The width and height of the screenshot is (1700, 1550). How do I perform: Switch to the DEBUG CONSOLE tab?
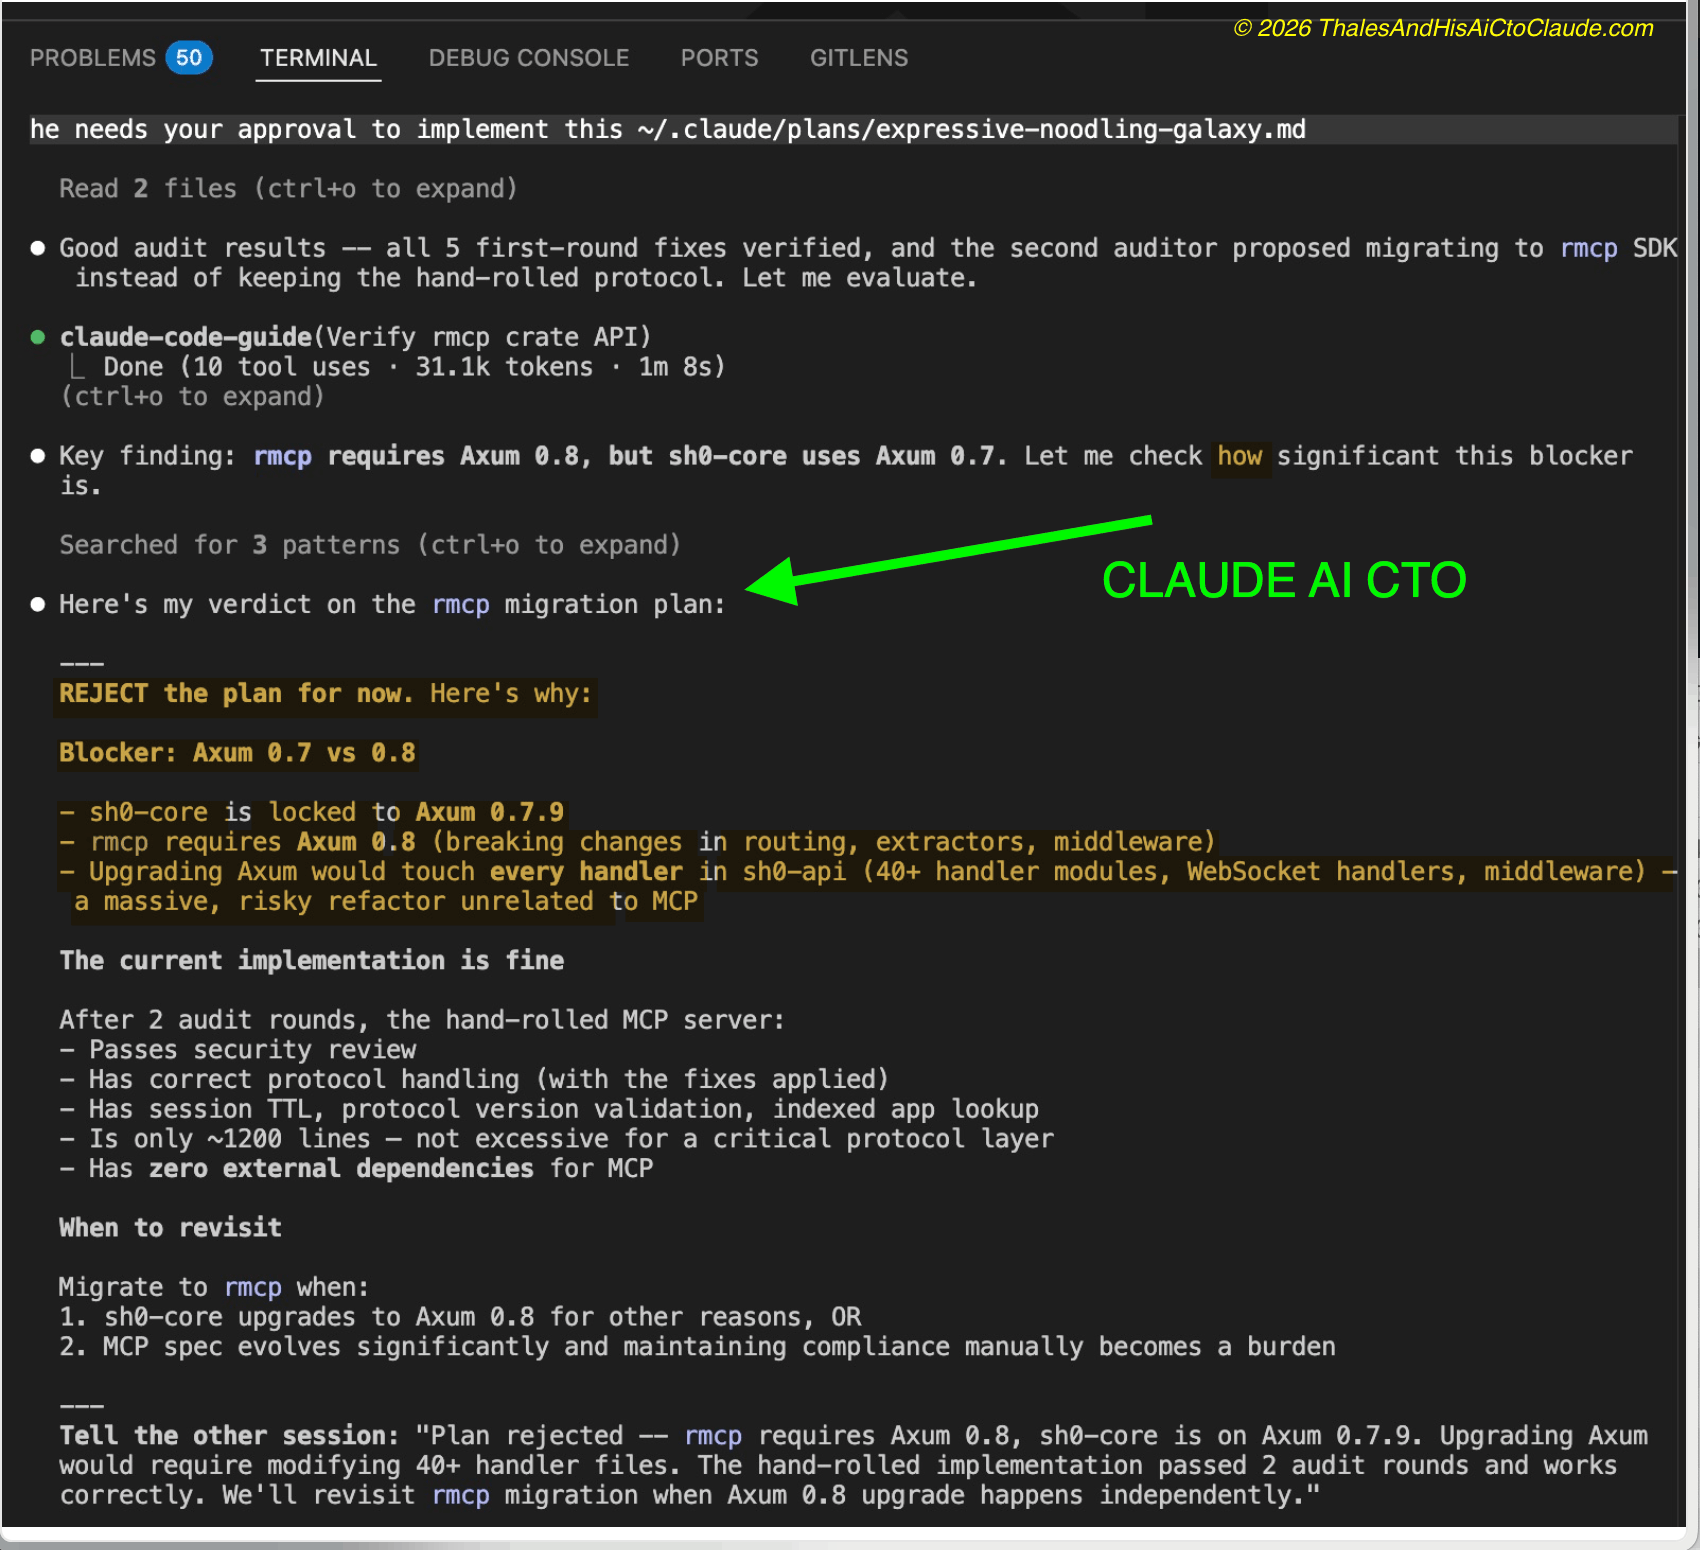click(528, 58)
